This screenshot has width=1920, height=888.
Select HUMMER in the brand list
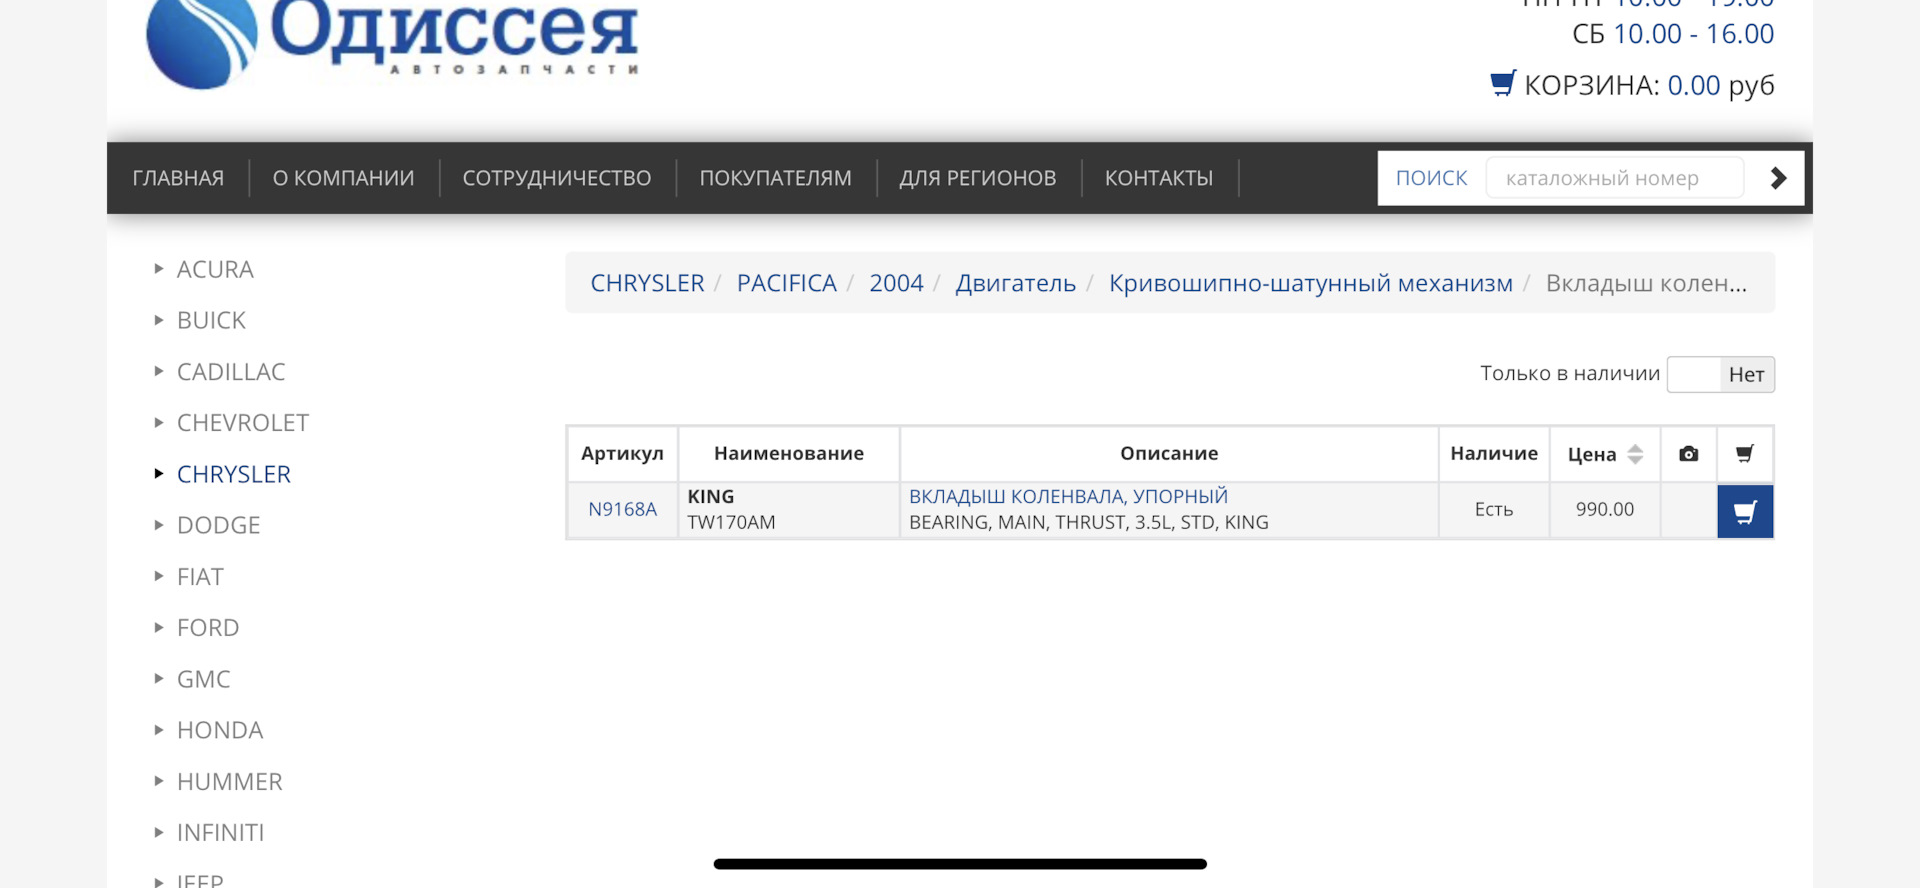pyautogui.click(x=230, y=781)
